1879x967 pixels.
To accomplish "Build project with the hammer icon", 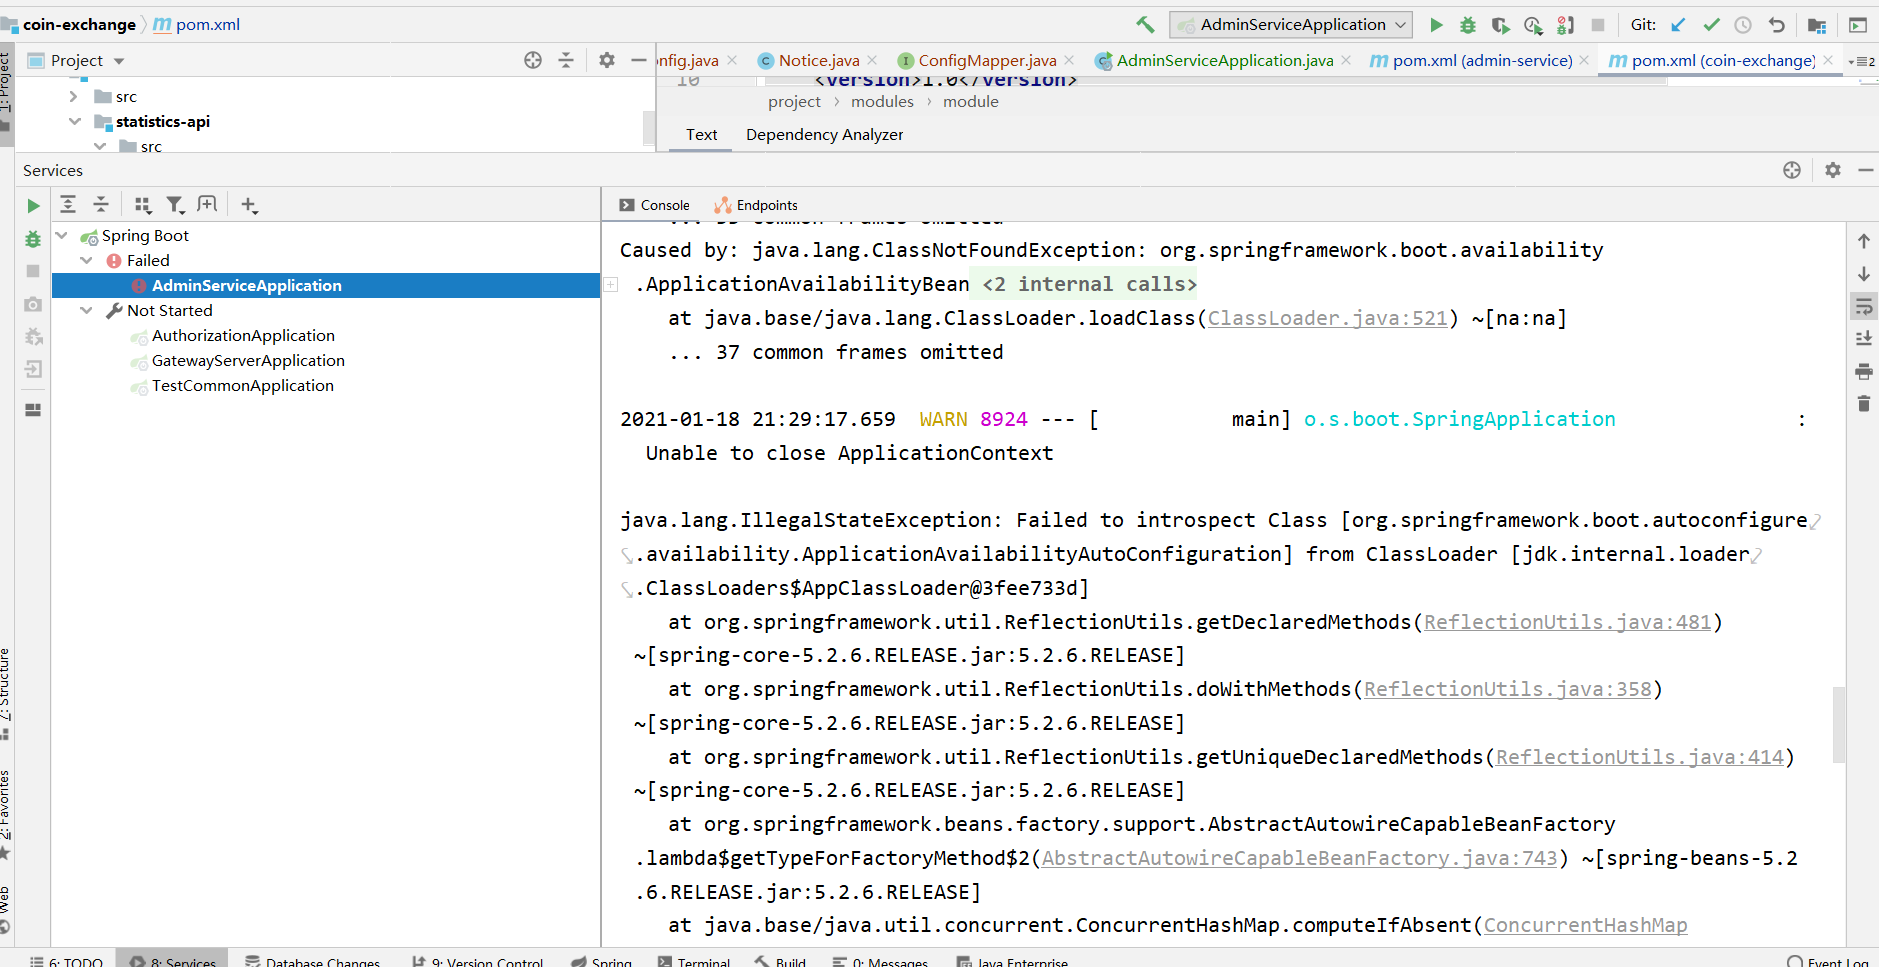I will (1145, 24).
